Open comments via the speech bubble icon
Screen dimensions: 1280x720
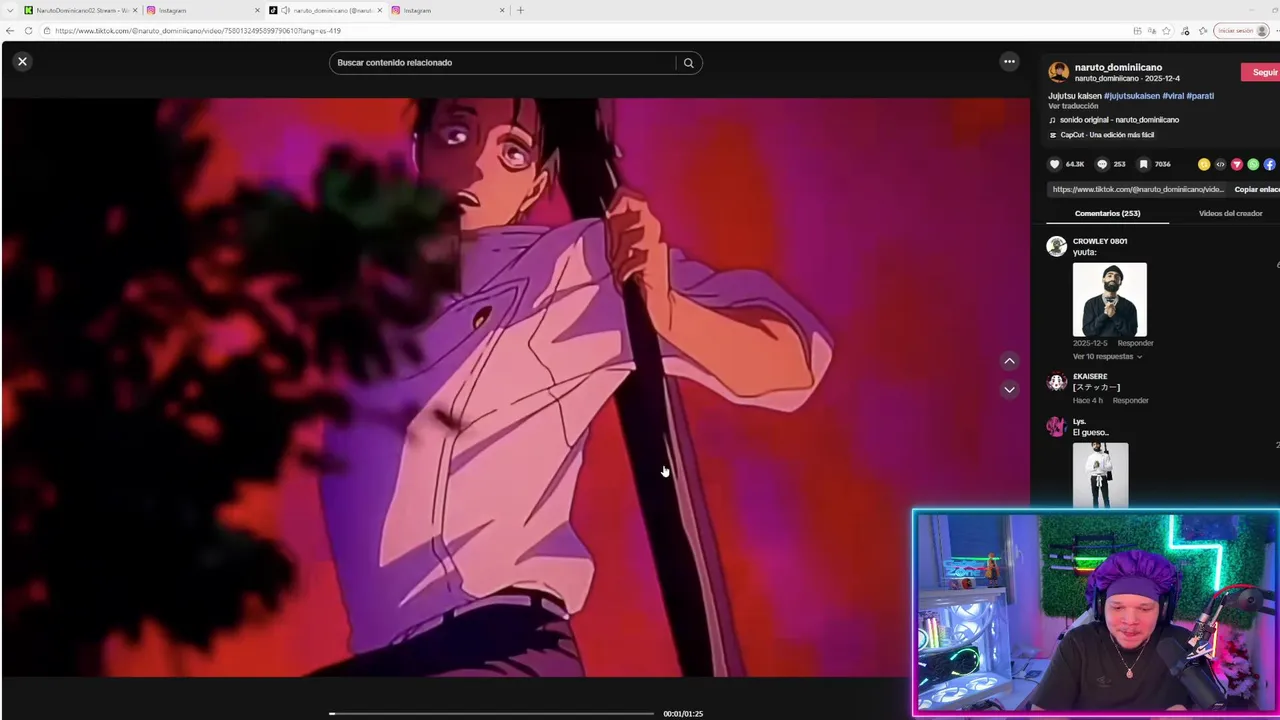tap(1102, 164)
